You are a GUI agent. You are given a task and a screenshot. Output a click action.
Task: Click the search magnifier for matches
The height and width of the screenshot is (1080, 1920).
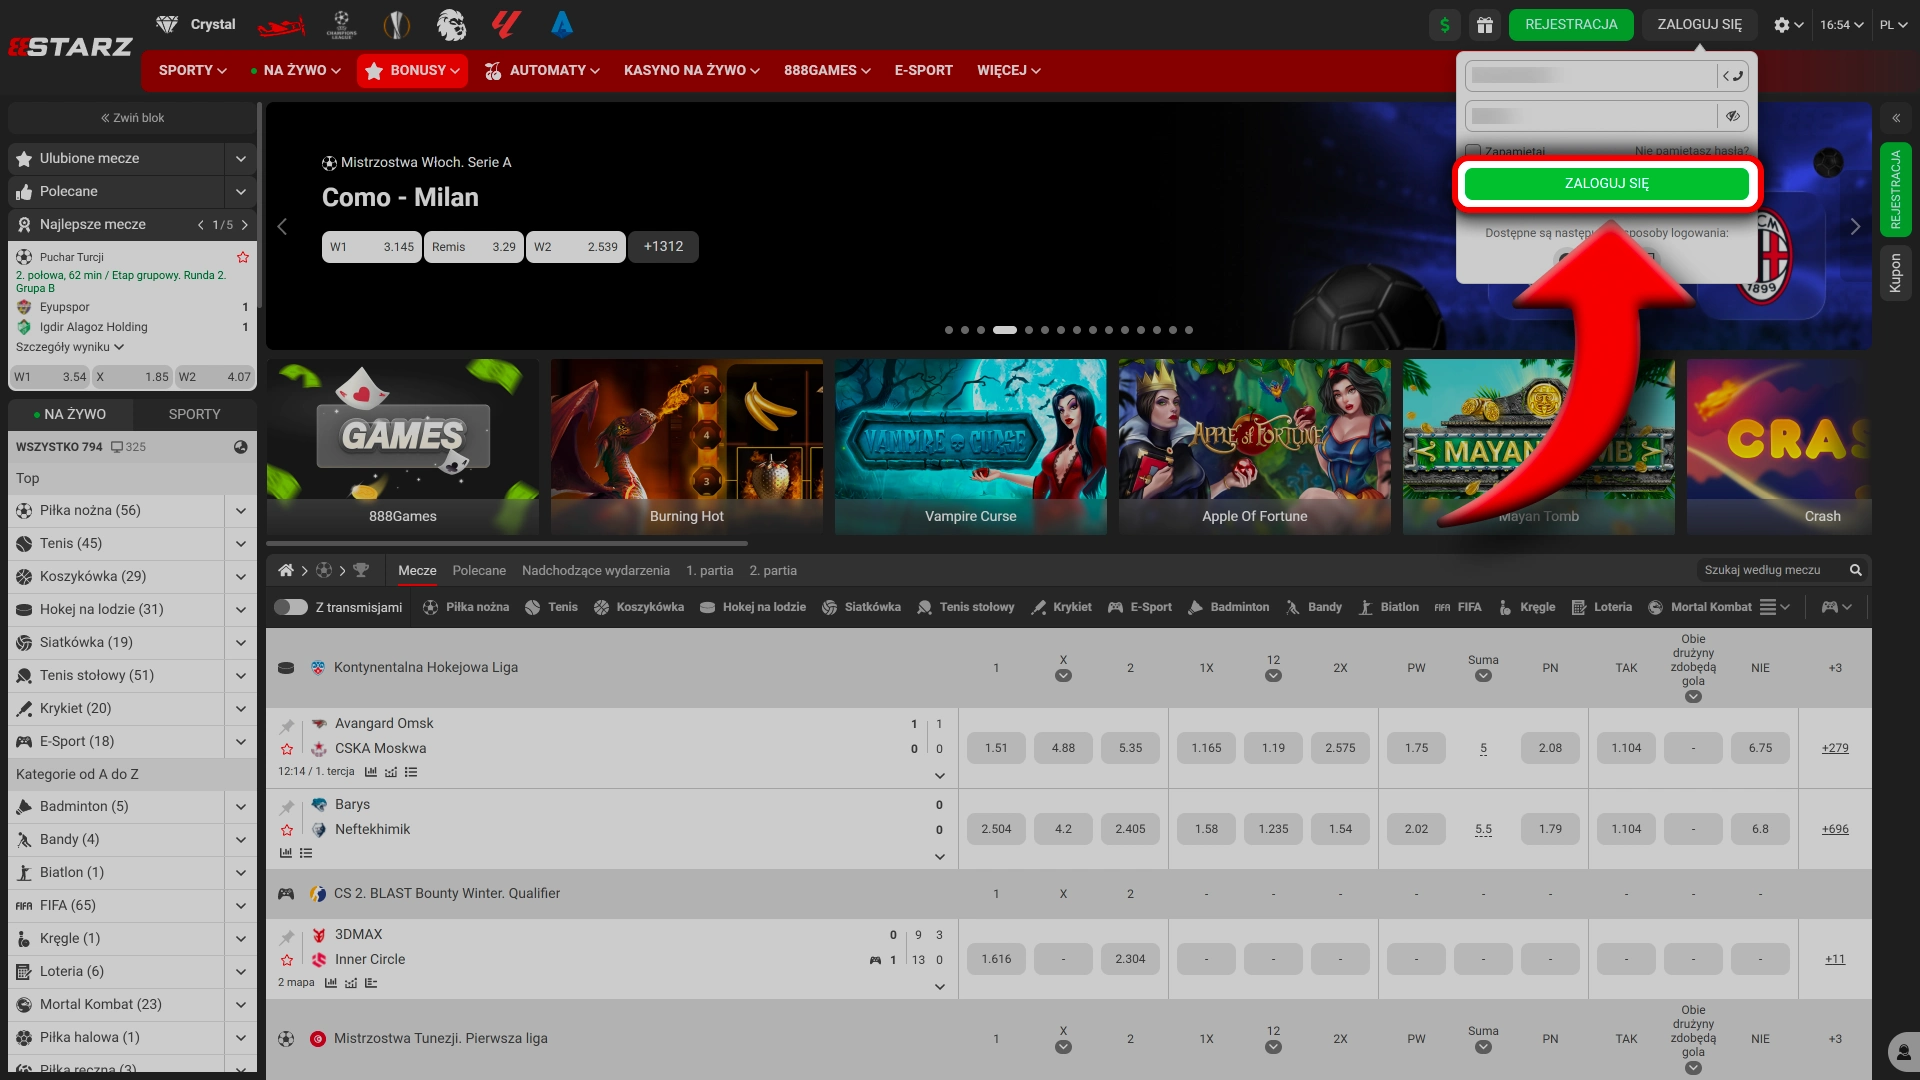(x=1856, y=570)
